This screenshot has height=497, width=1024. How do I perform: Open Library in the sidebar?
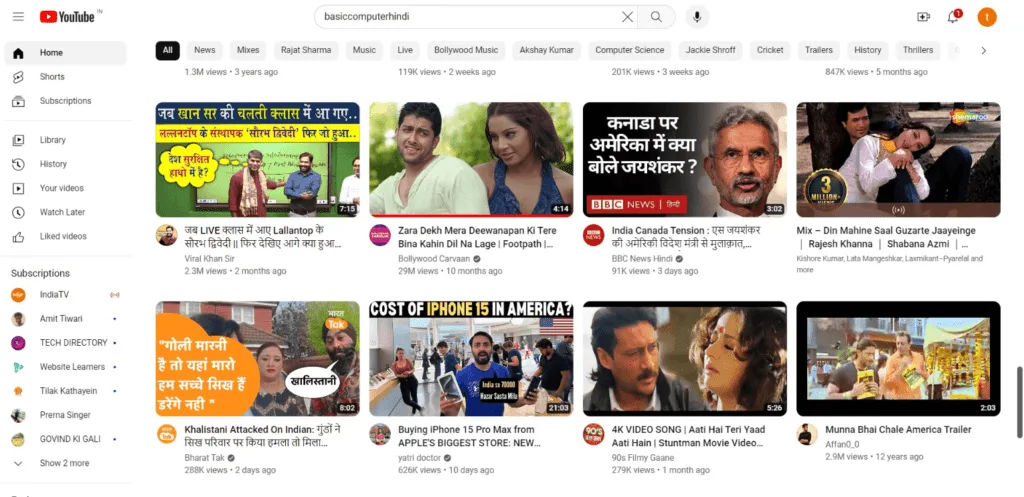pos(65,140)
